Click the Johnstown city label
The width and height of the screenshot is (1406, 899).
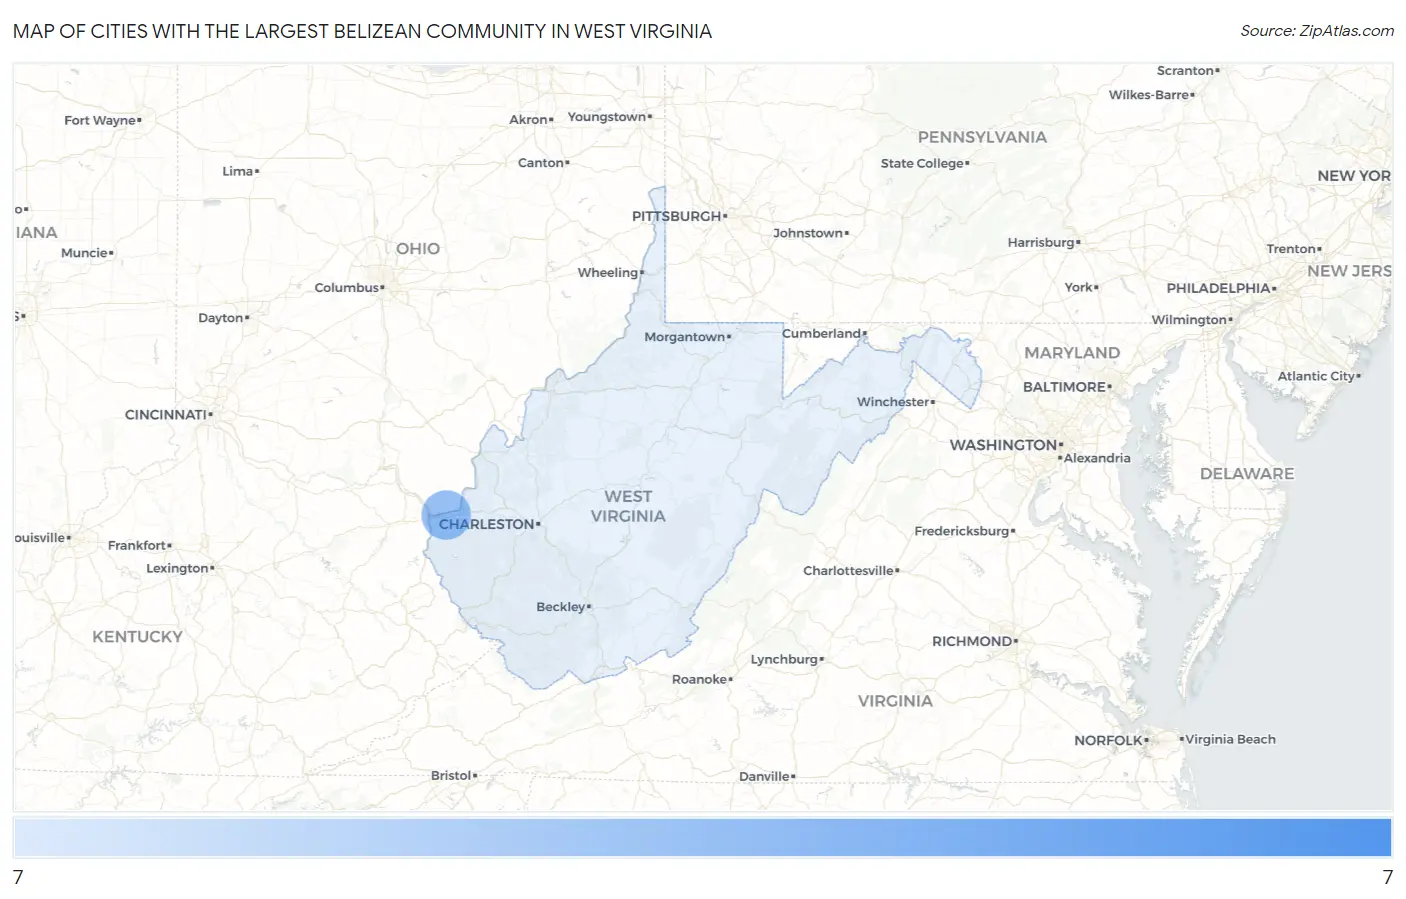click(x=808, y=233)
